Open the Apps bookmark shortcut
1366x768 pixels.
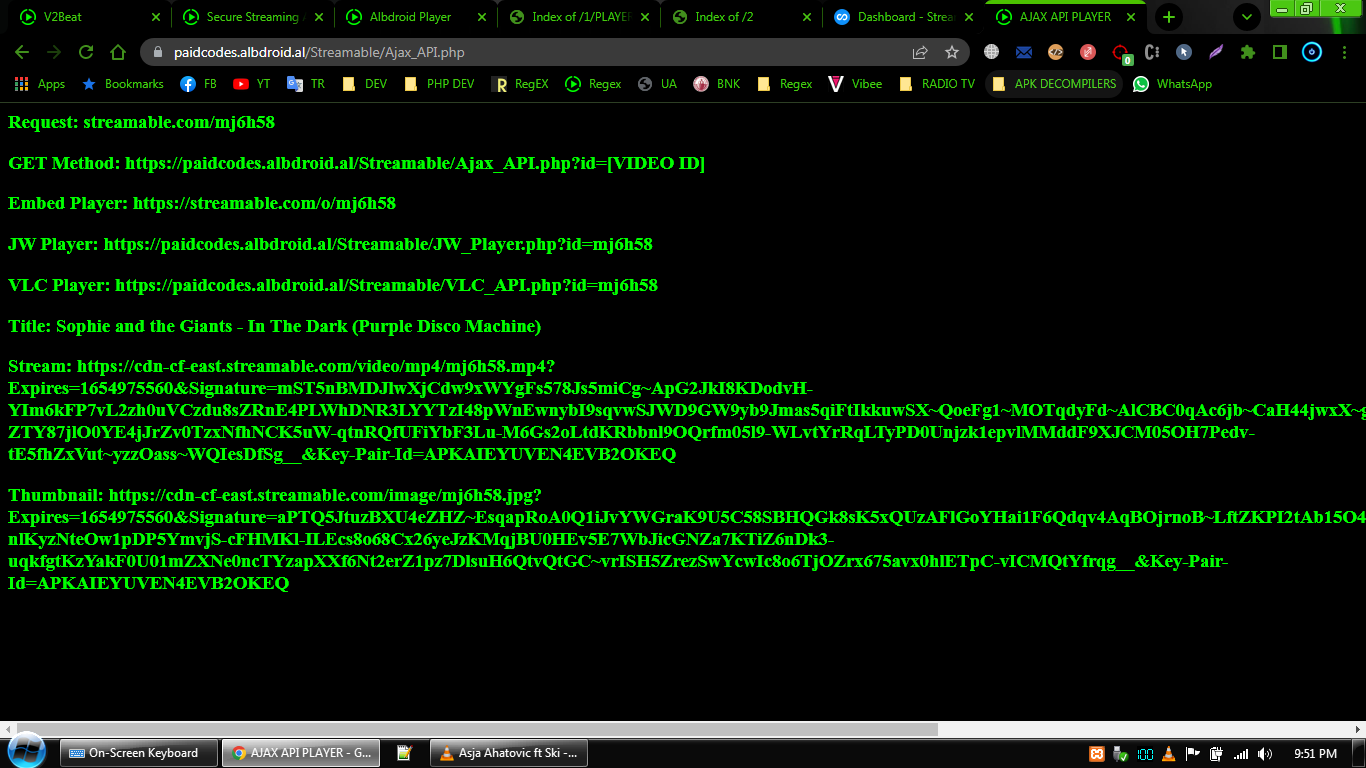click(x=40, y=84)
